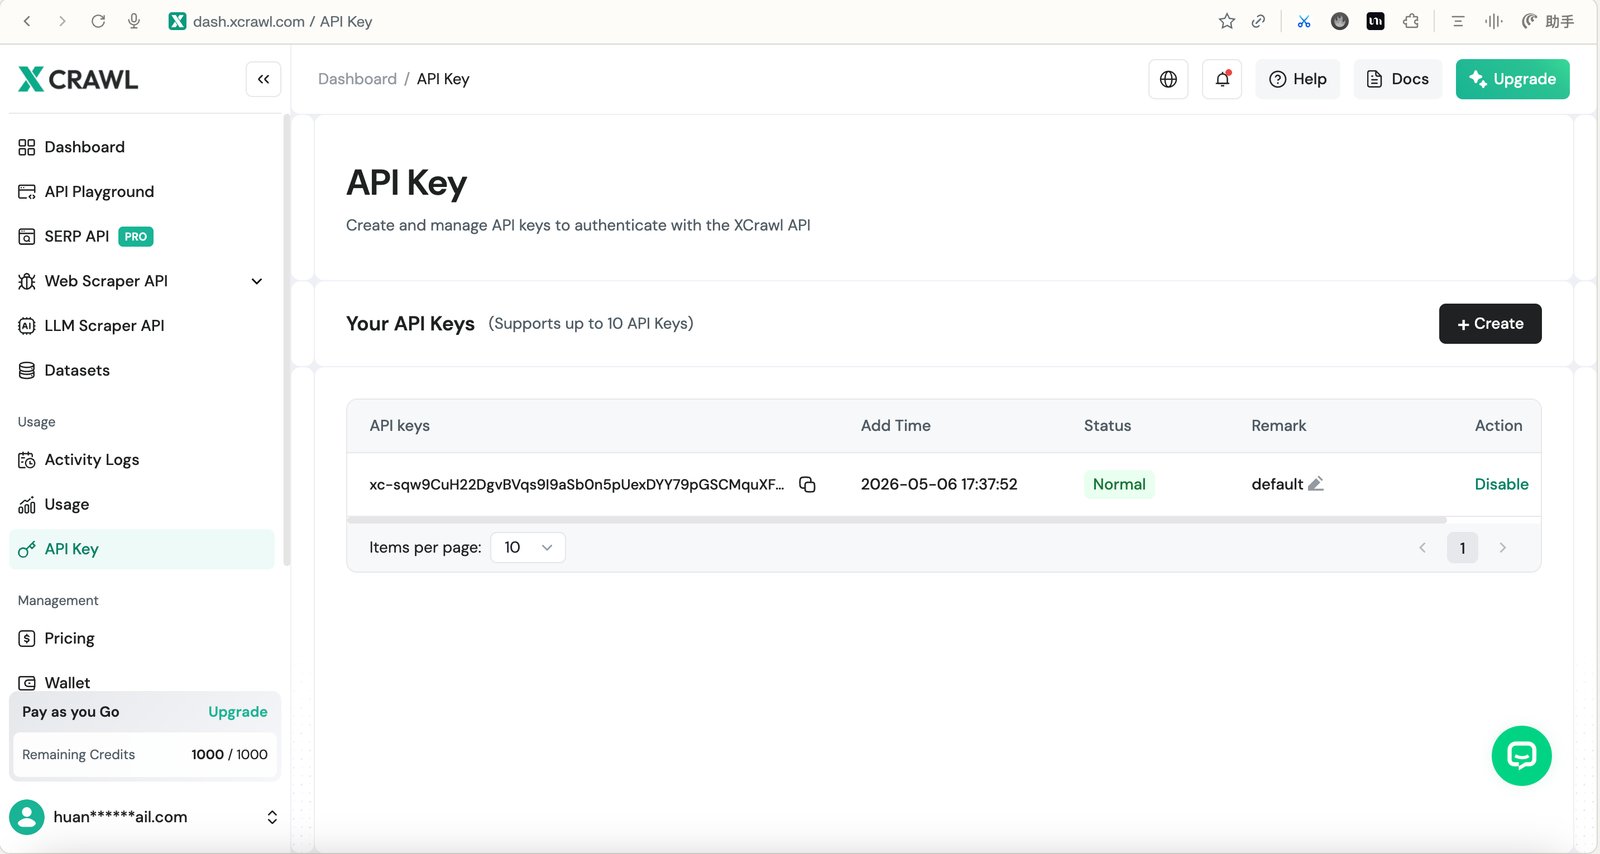Open the 助手 assistant button
This screenshot has height=854, width=1600.
(x=1548, y=21)
